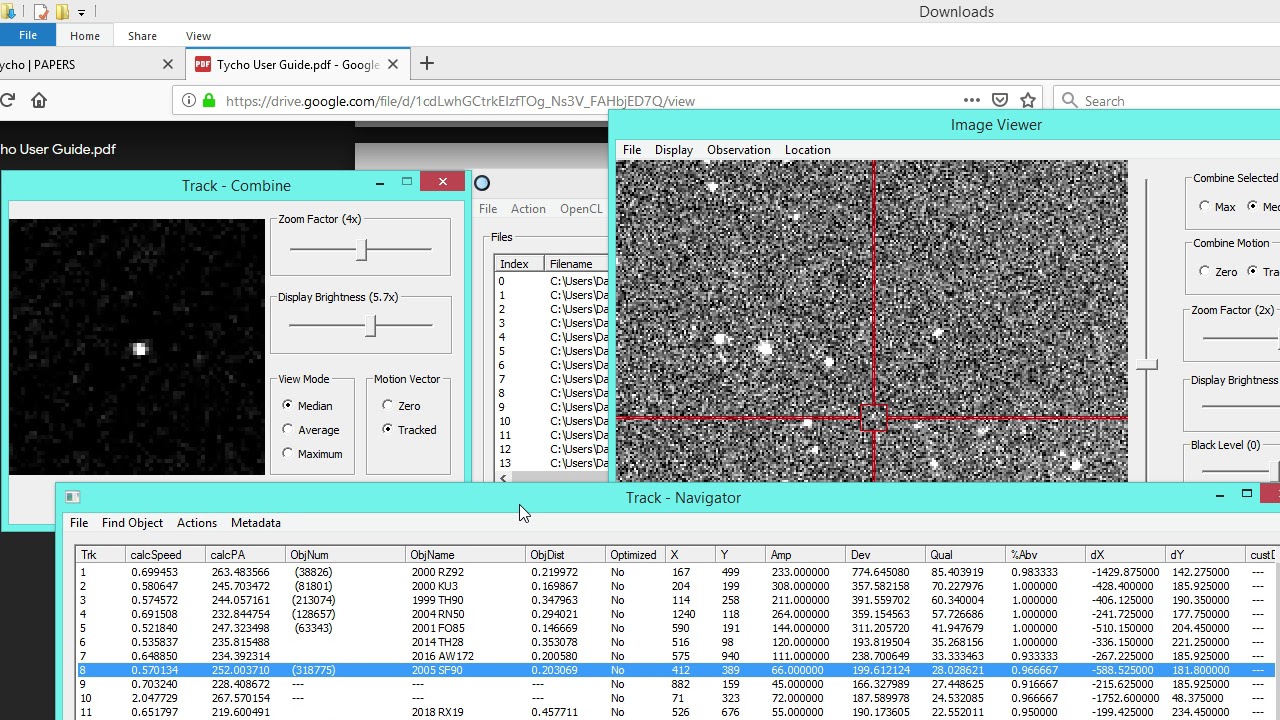
Task: Adjust the Display Brightness (5.7x) slider
Action: coord(371,325)
